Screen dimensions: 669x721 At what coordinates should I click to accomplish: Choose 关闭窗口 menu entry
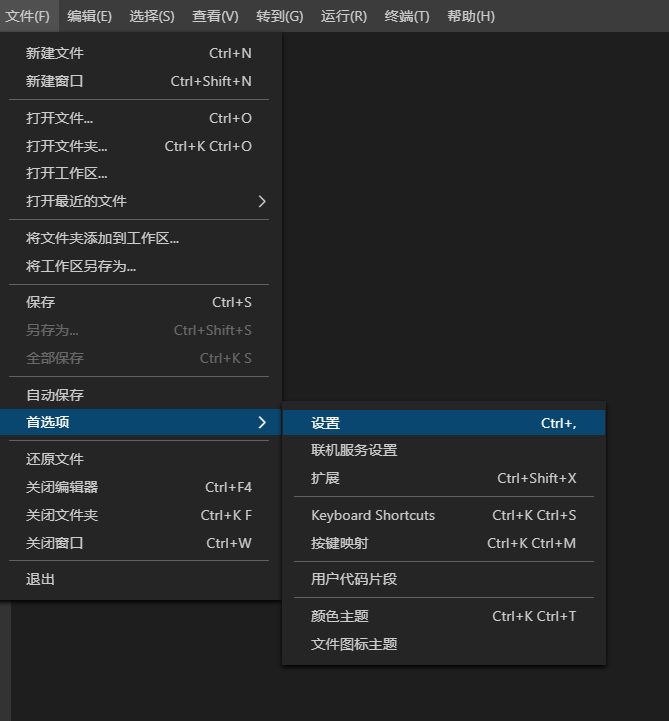[139, 543]
